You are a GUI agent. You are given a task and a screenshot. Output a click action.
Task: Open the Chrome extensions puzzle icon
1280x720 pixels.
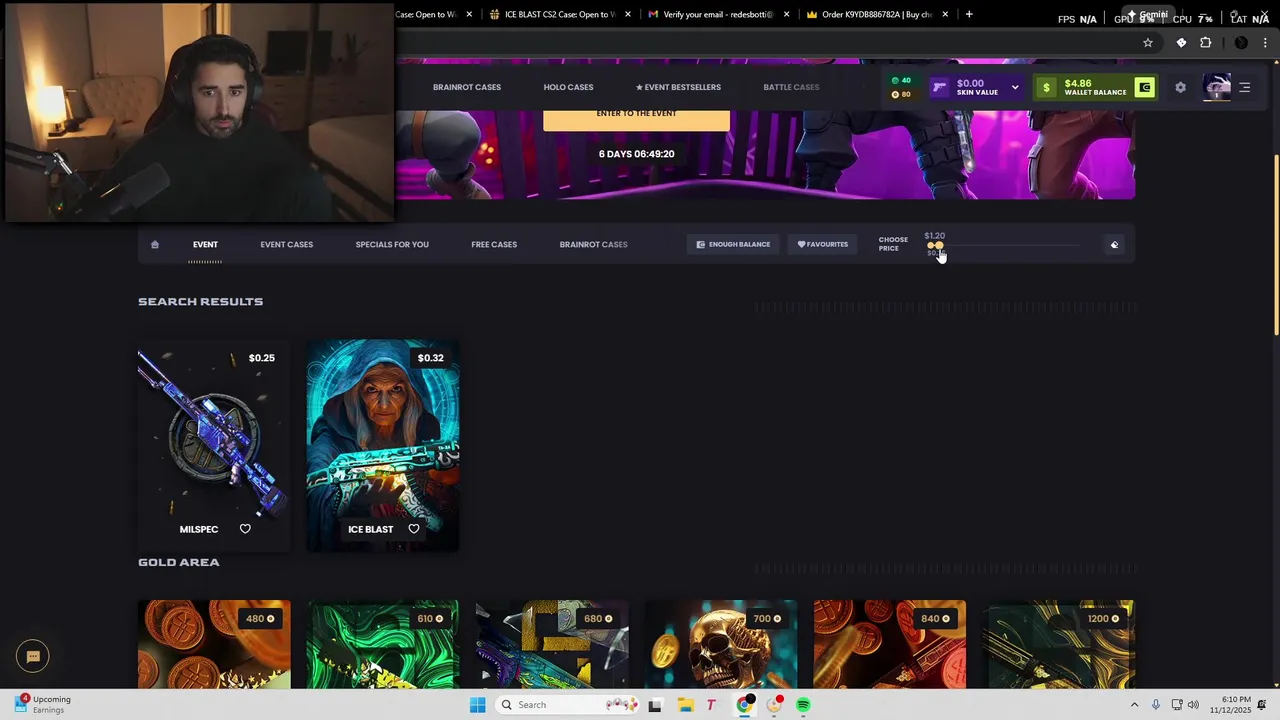pyautogui.click(x=1205, y=43)
